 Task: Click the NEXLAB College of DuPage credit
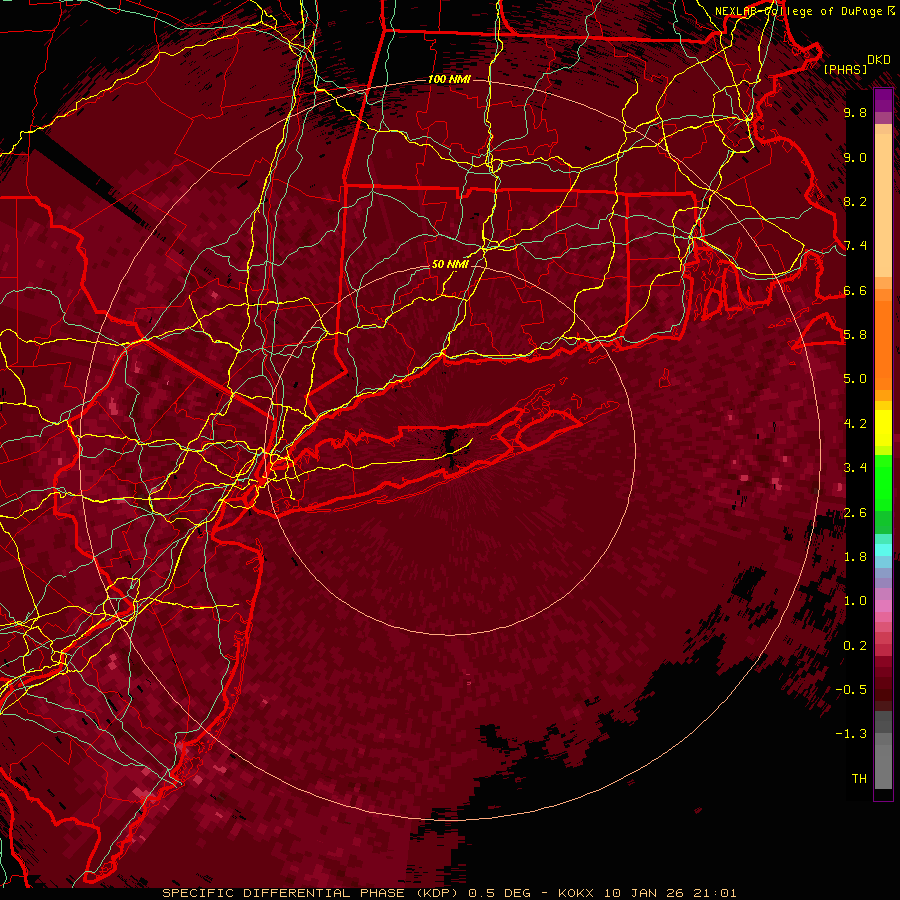(x=804, y=11)
